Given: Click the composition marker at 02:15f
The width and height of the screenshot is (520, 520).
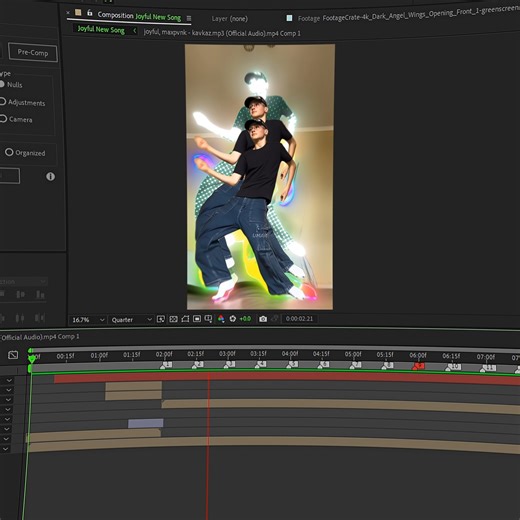Looking at the screenshot, I should coord(197,365).
